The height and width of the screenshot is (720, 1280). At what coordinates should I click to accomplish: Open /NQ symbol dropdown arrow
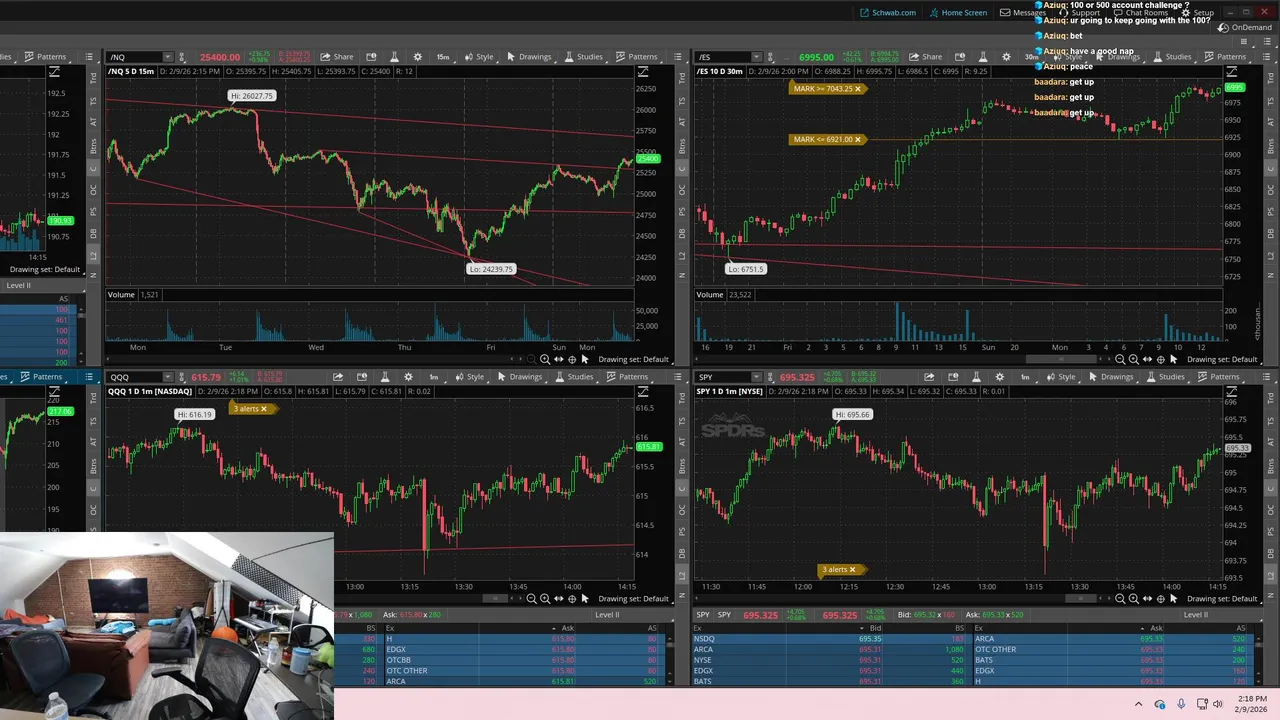tap(167, 57)
